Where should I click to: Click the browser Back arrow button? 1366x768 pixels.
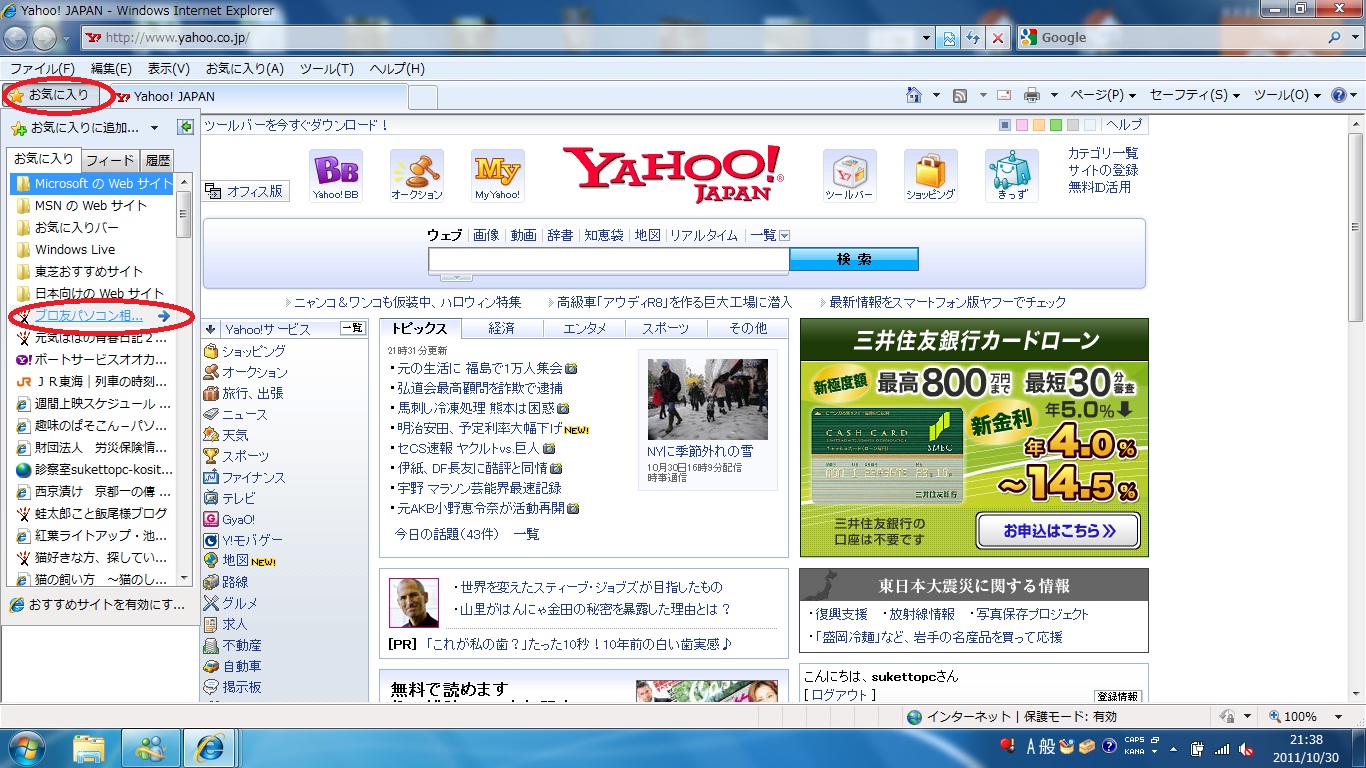(x=16, y=38)
